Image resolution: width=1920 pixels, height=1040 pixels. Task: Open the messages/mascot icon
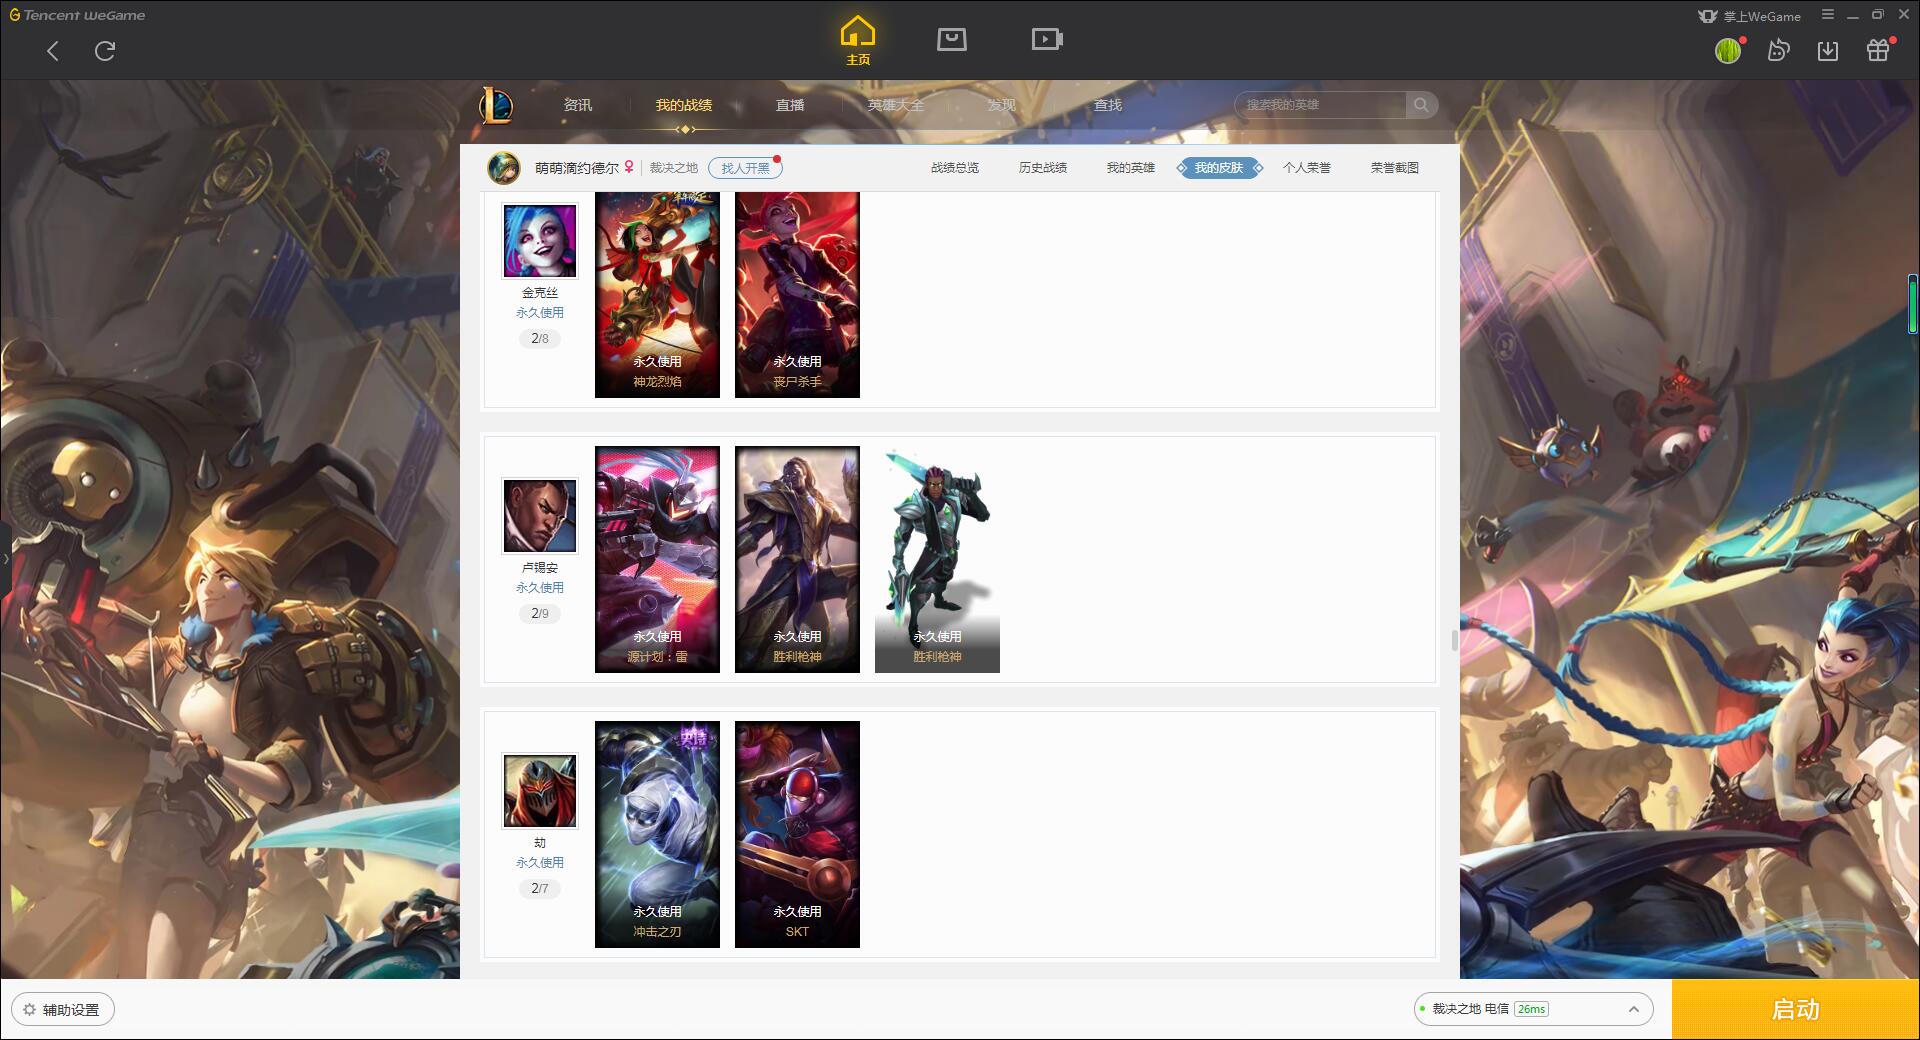[1778, 50]
